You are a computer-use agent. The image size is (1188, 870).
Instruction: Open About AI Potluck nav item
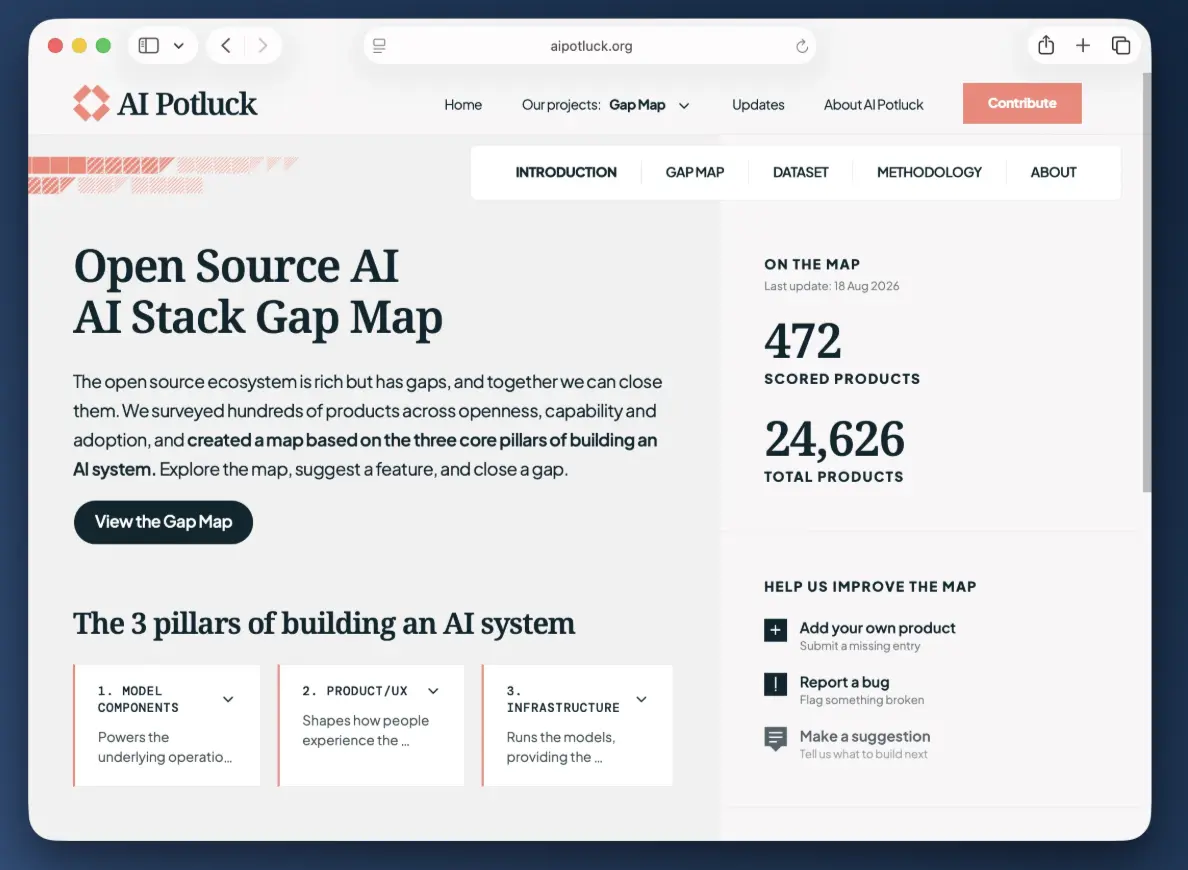pyautogui.click(x=874, y=105)
